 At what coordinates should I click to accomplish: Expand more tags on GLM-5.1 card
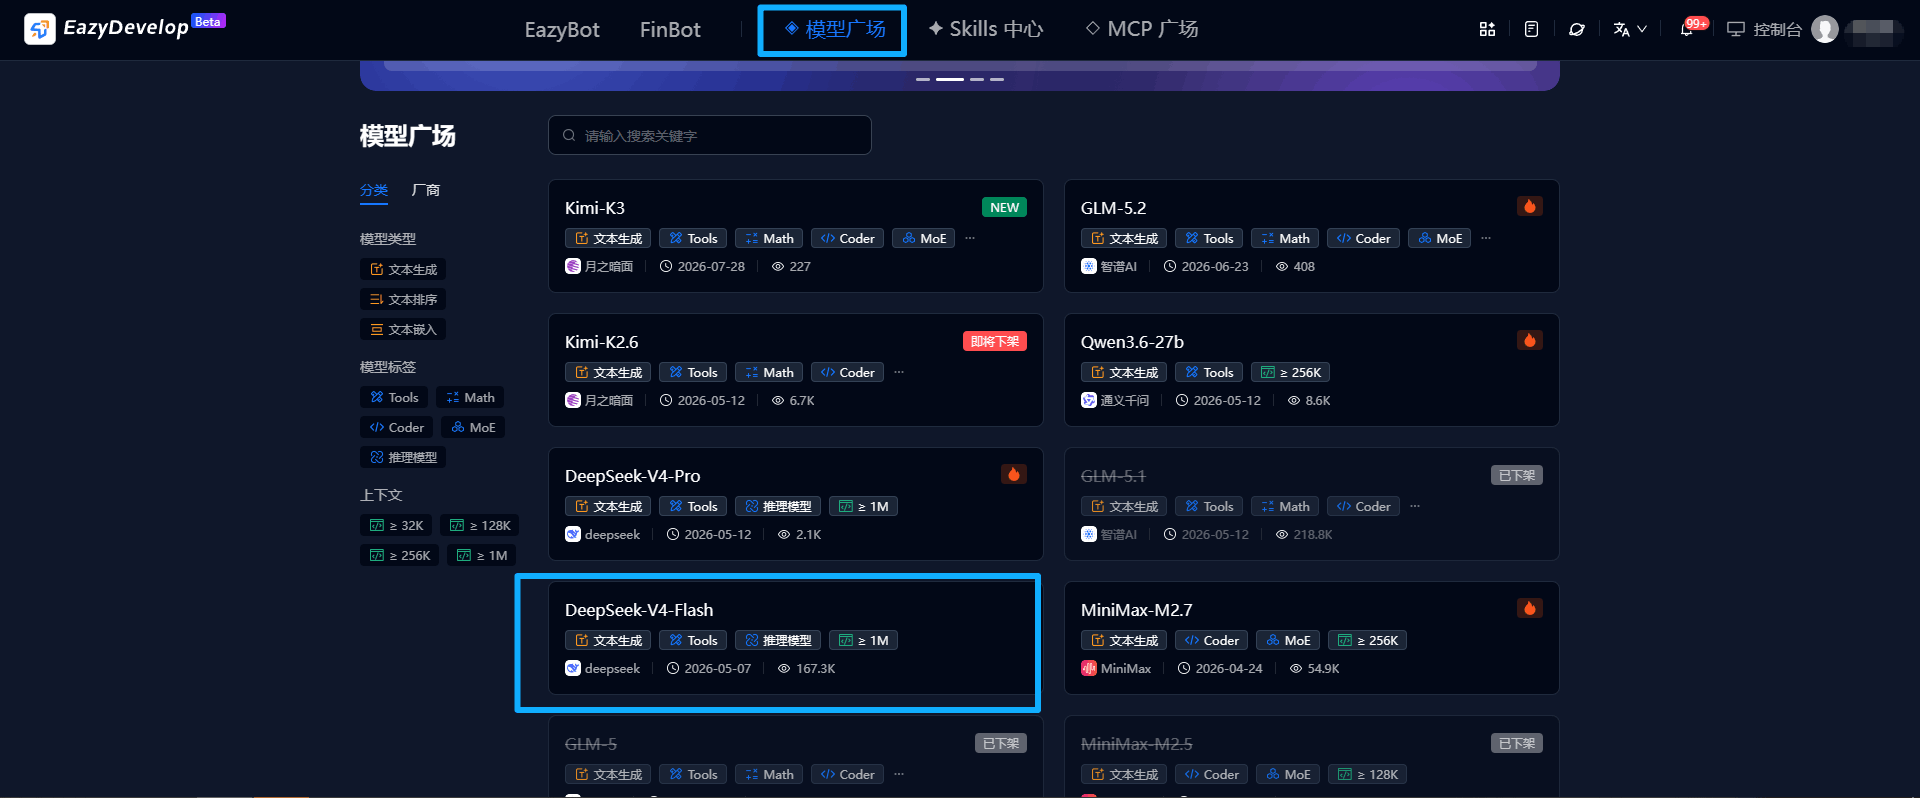point(1415,506)
